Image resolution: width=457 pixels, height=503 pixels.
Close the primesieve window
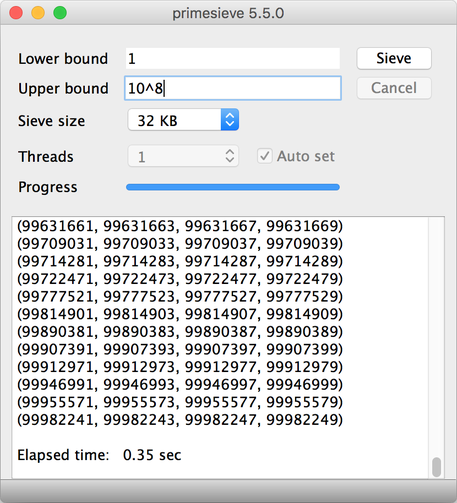click(16, 13)
